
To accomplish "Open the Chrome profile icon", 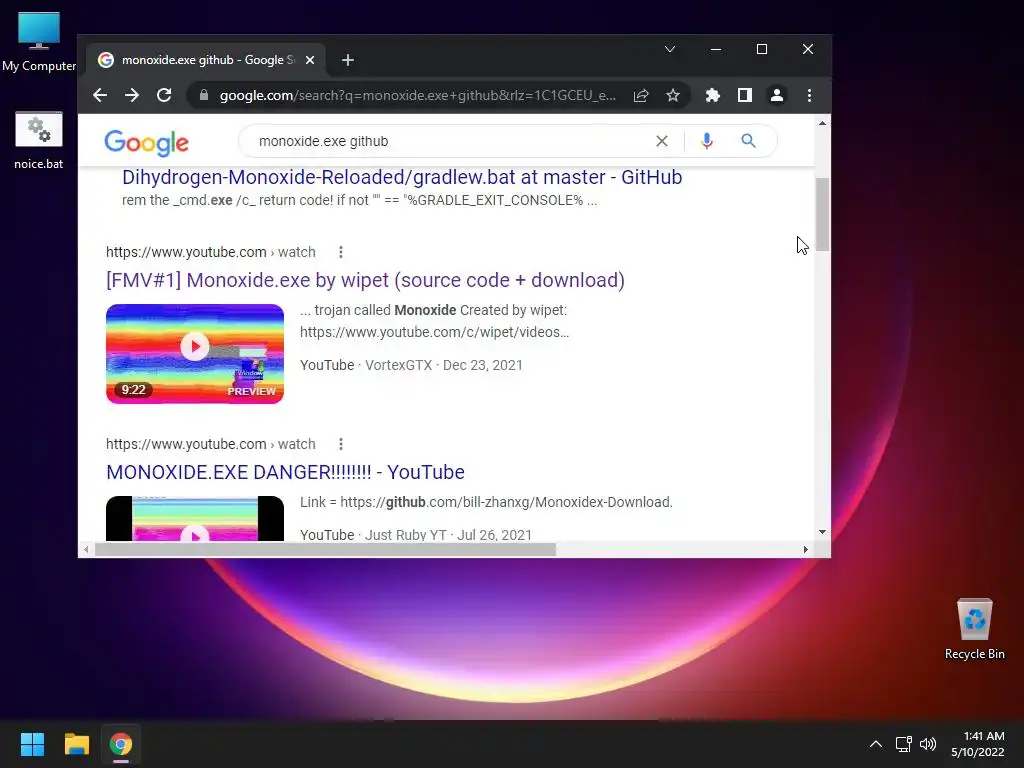I will [776, 95].
